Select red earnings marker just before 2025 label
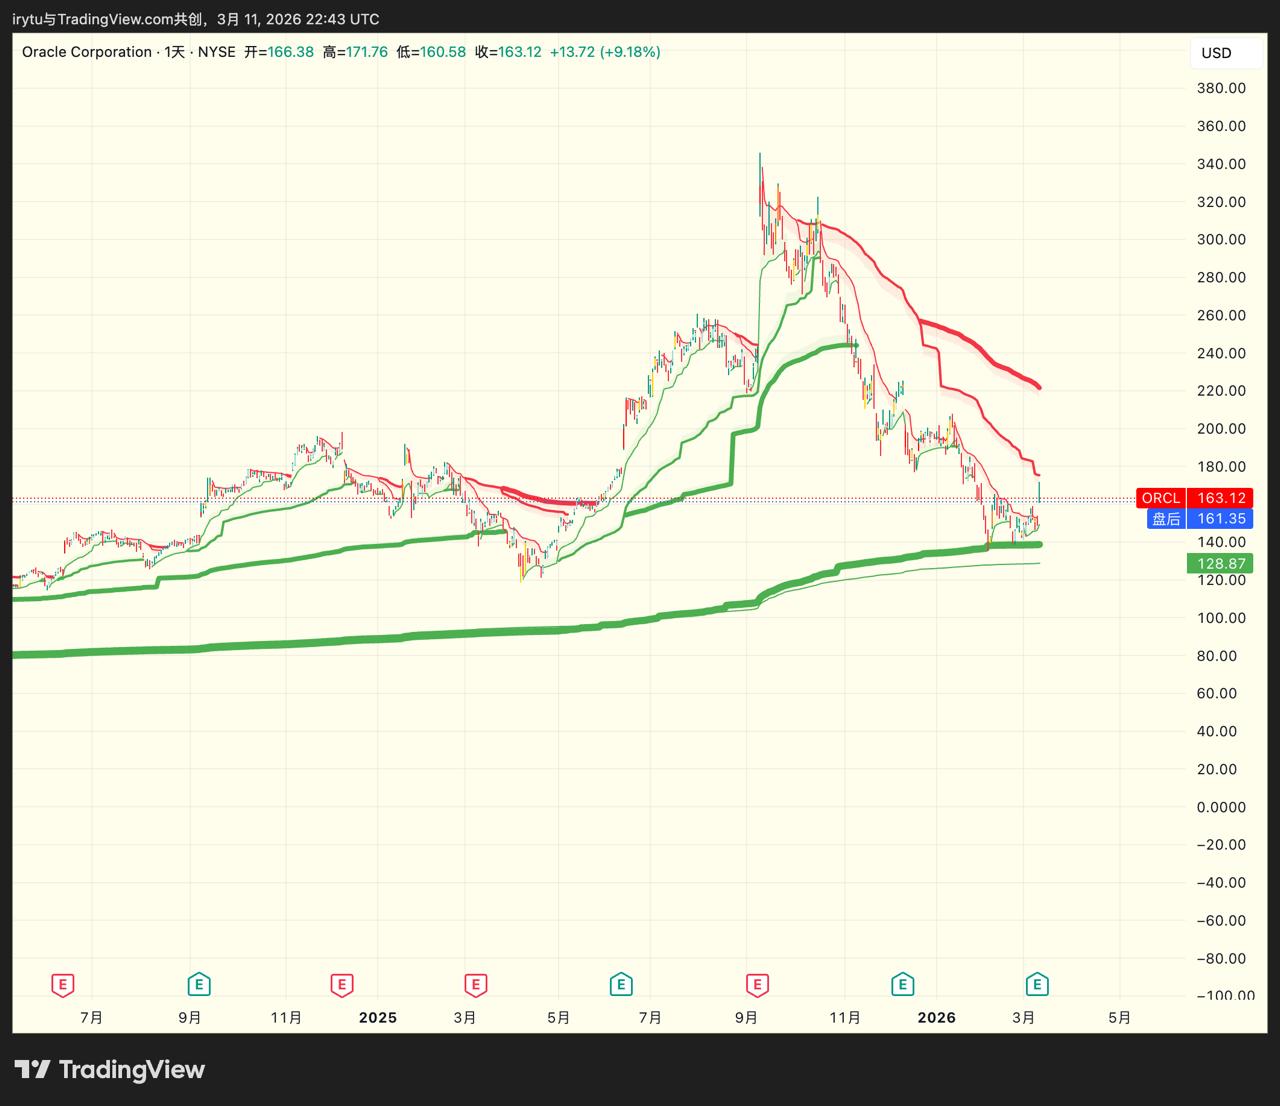The image size is (1280, 1106). (342, 985)
